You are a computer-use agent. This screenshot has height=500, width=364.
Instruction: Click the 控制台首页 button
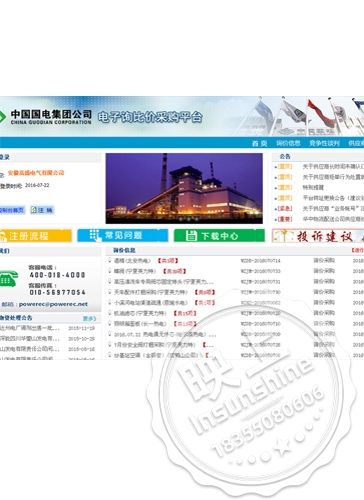[12, 210]
